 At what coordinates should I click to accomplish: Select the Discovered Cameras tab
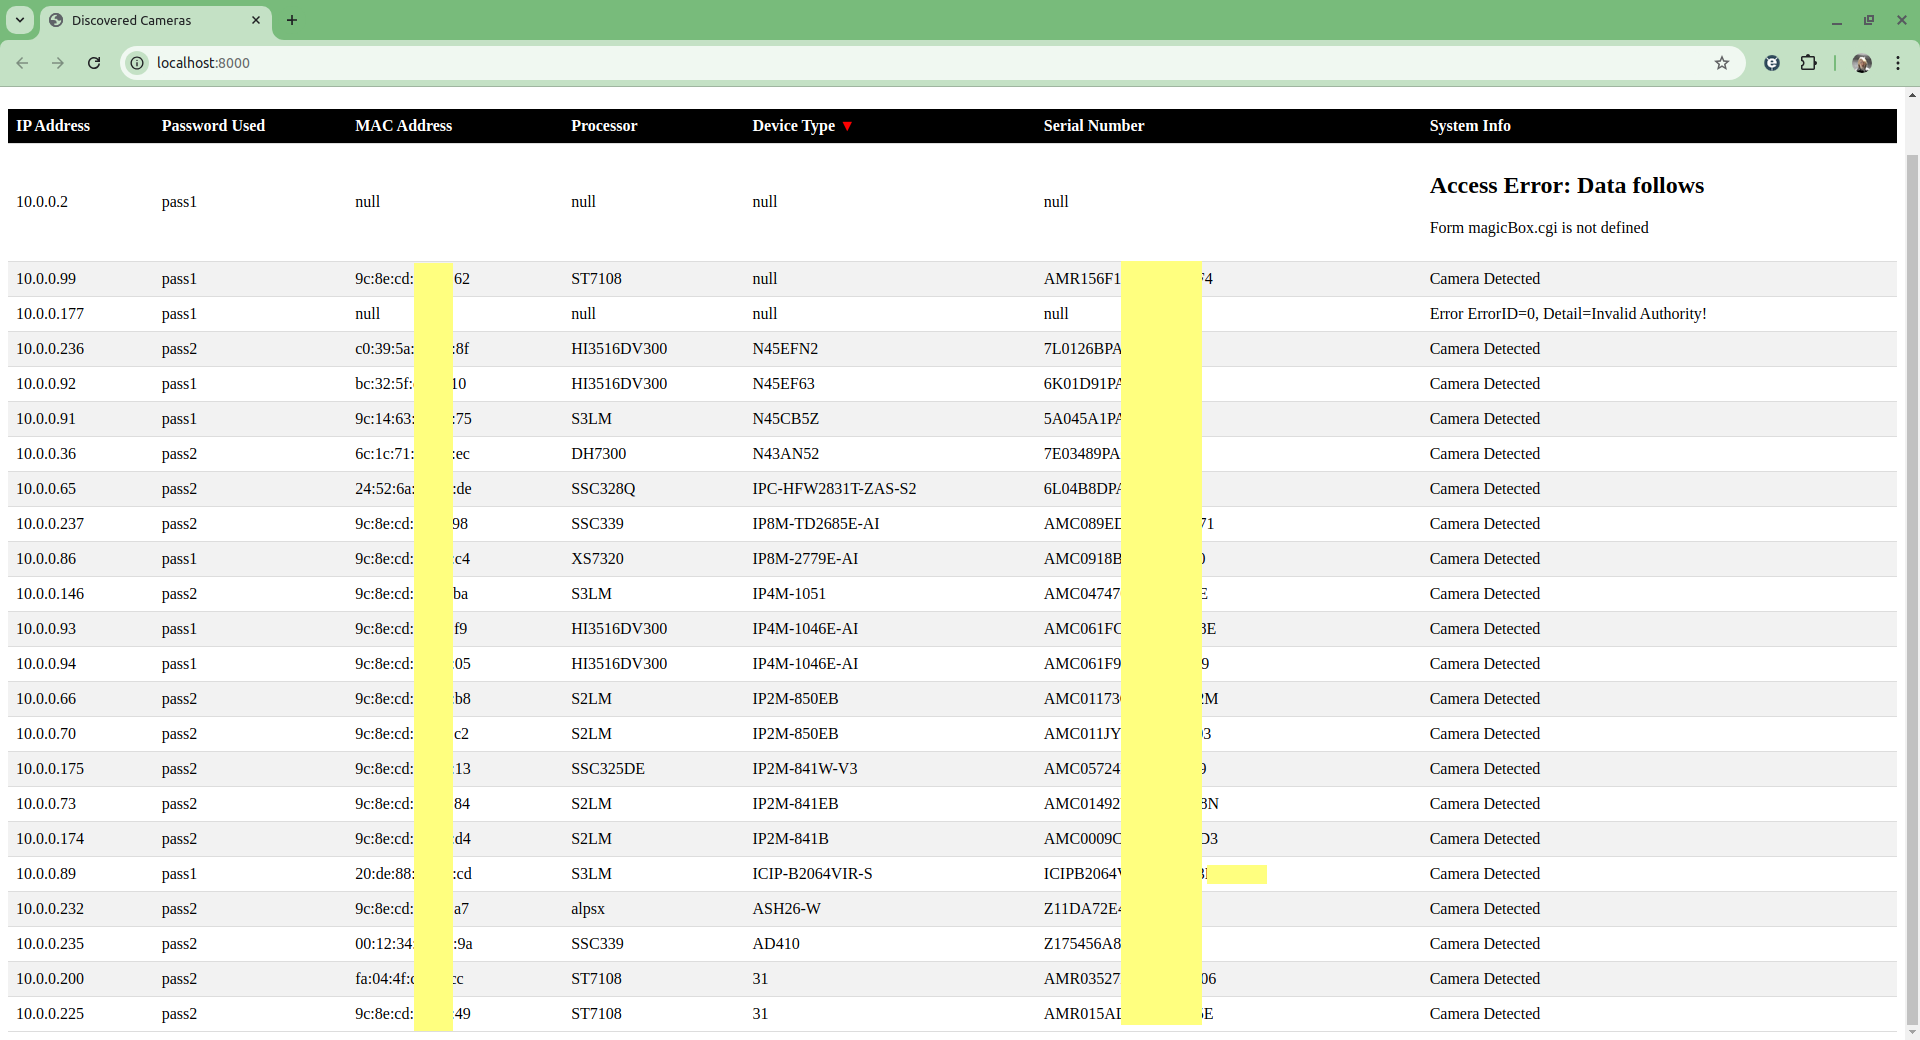coord(155,20)
